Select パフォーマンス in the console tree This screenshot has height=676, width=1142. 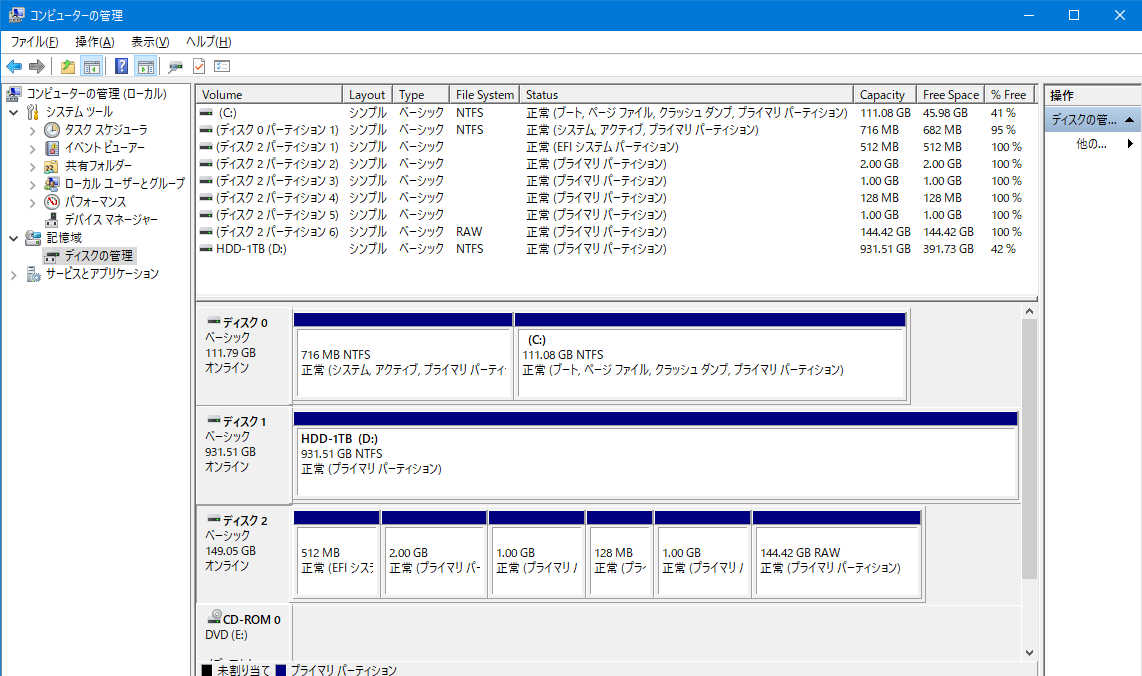click(x=95, y=202)
